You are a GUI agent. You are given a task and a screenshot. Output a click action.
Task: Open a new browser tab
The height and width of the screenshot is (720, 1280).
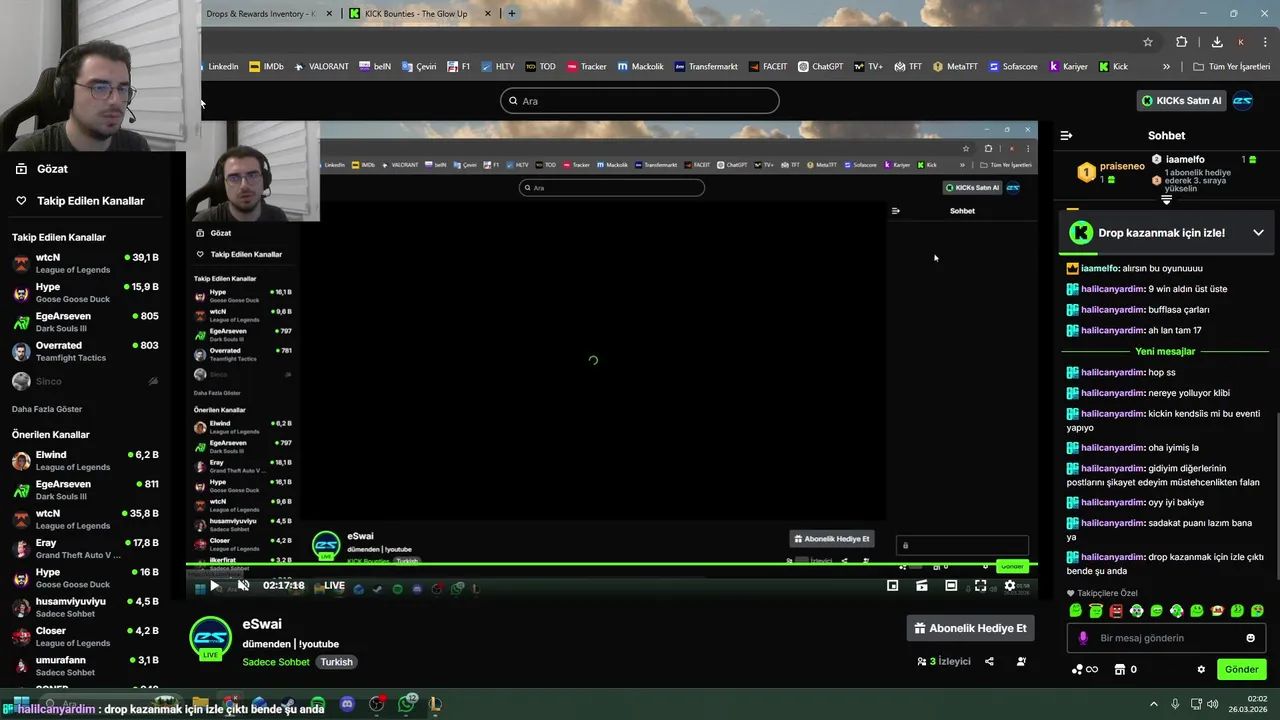[x=511, y=14]
